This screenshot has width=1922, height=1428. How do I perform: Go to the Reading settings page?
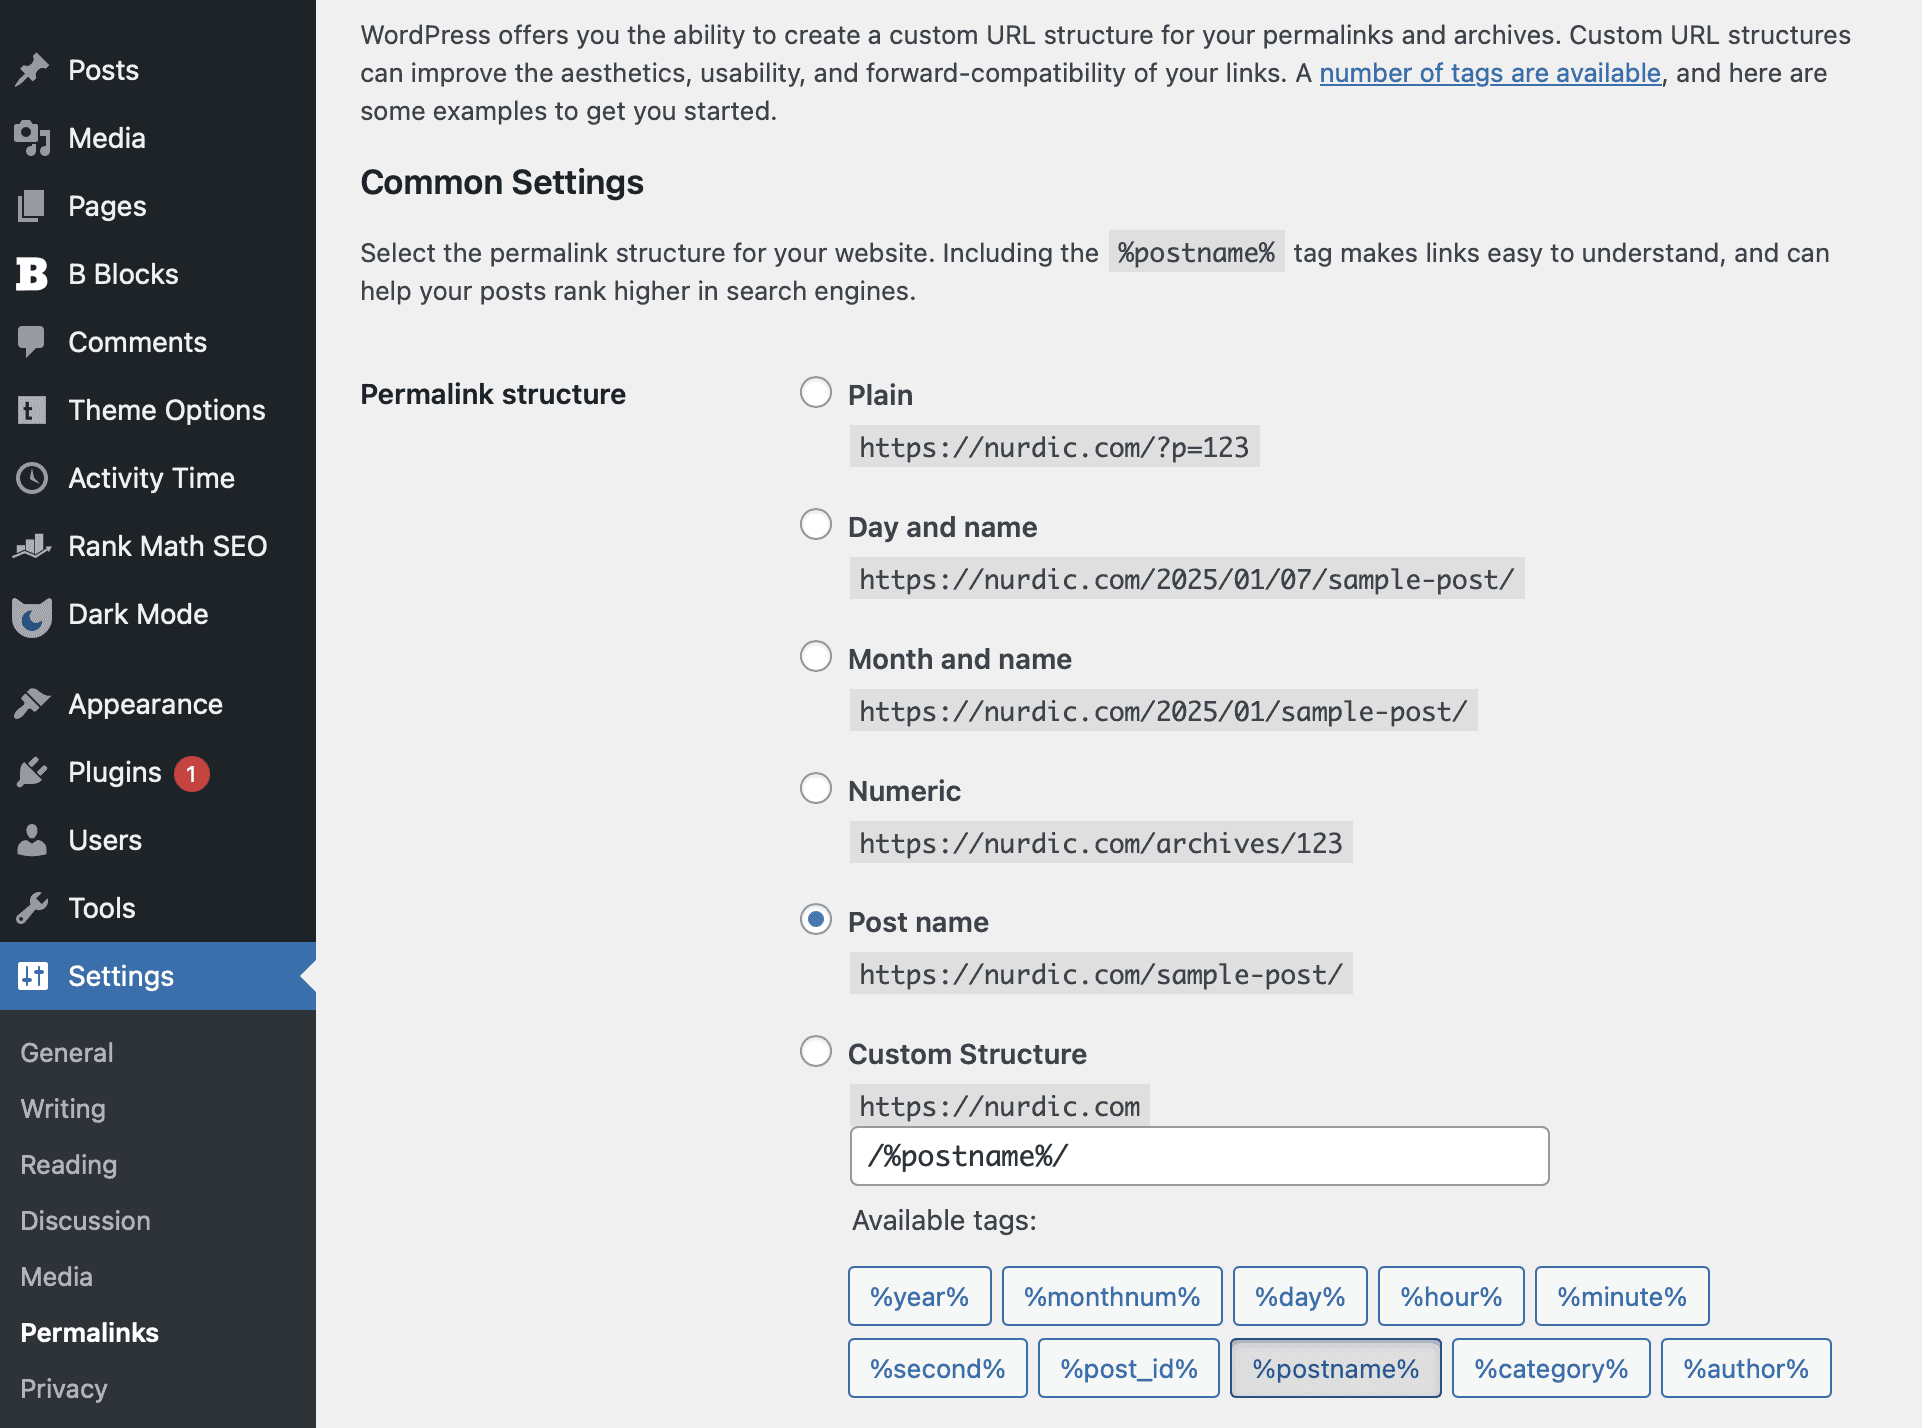pyautogui.click(x=69, y=1165)
